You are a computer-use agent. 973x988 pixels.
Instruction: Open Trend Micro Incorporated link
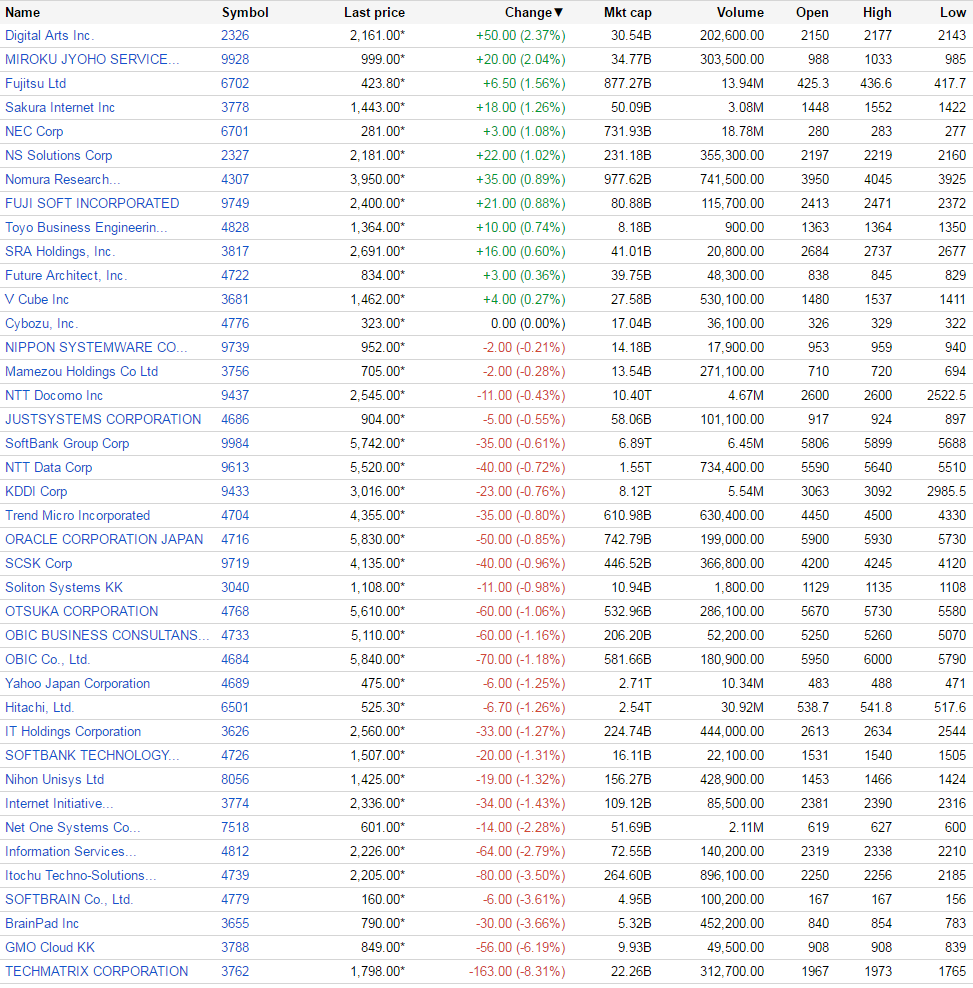coord(78,515)
